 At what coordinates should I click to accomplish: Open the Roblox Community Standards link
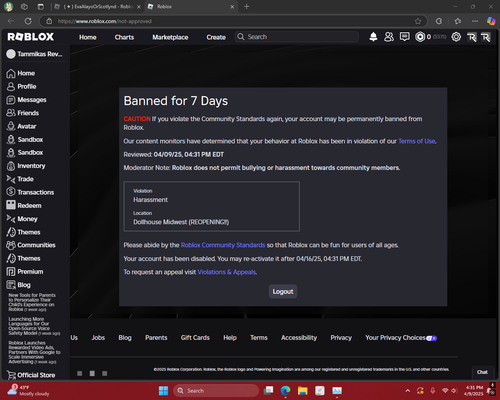pos(223,245)
